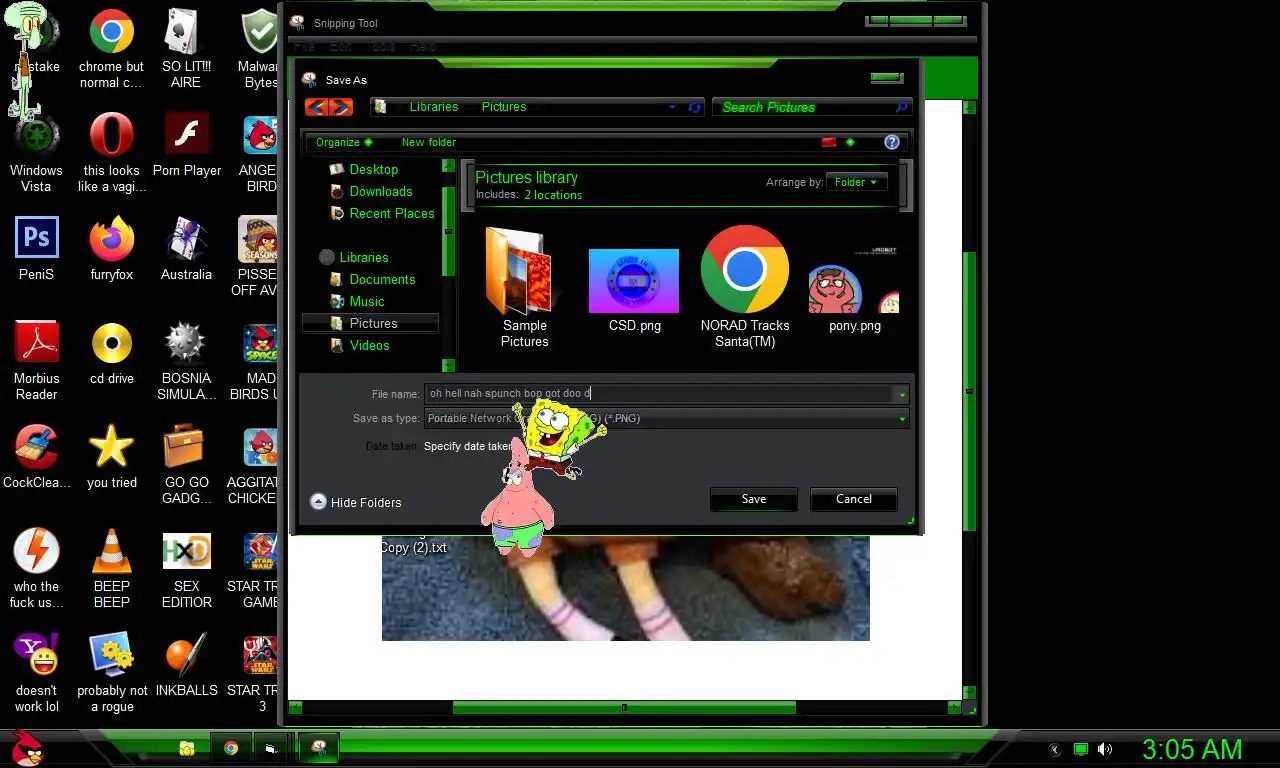Open the view options green dropdown dot
This screenshot has height=768, width=1280.
coord(850,142)
